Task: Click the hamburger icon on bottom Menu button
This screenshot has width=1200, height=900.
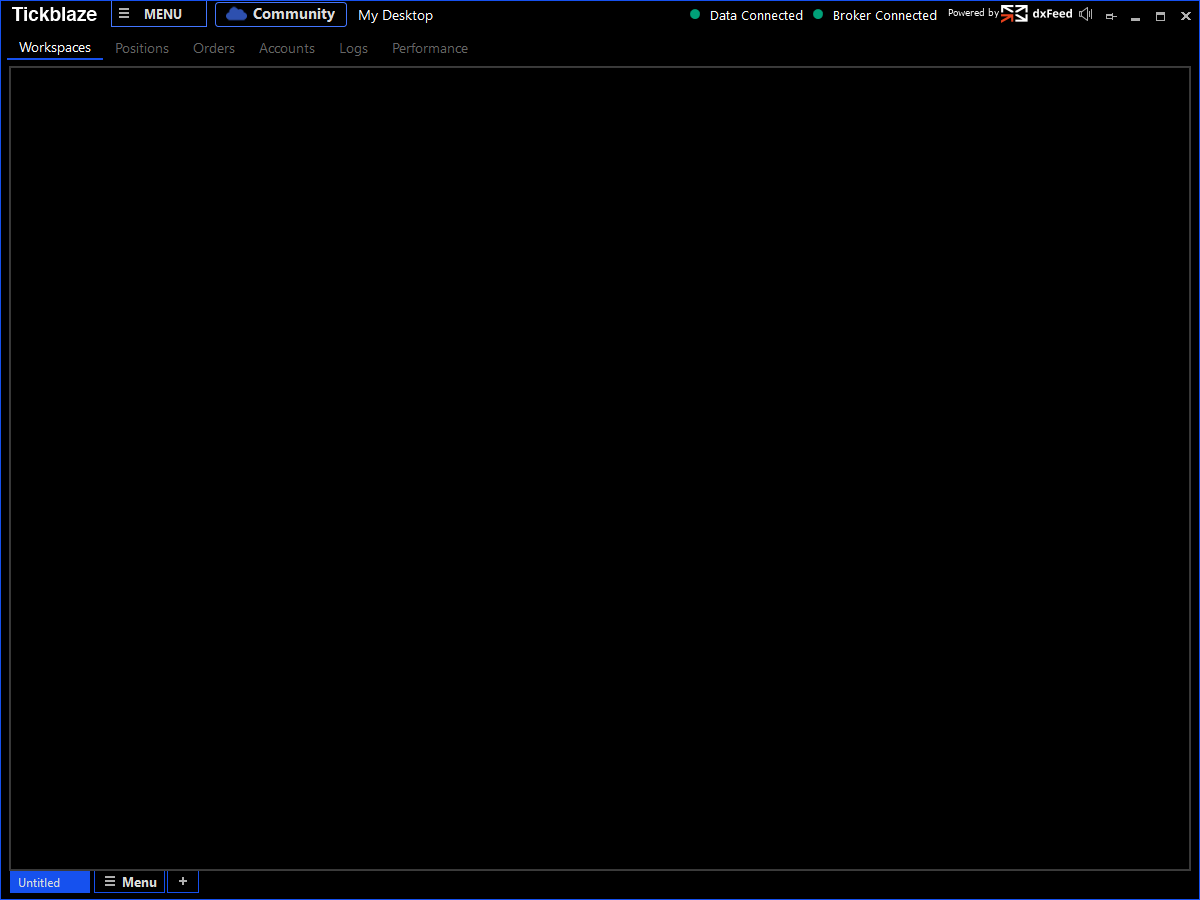Action: 109,881
